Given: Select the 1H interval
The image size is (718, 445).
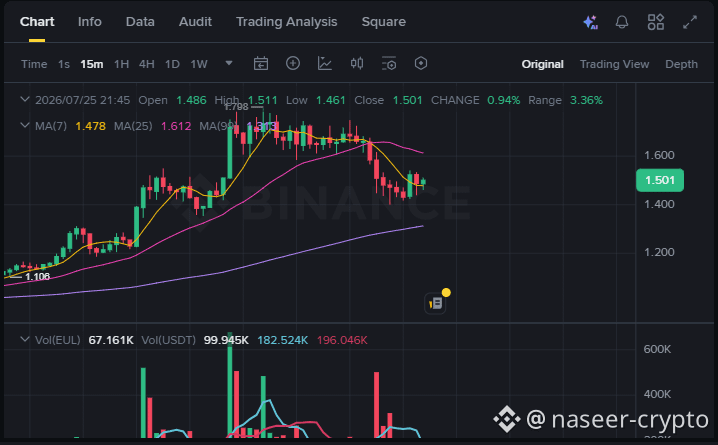Looking at the screenshot, I should (x=121, y=64).
